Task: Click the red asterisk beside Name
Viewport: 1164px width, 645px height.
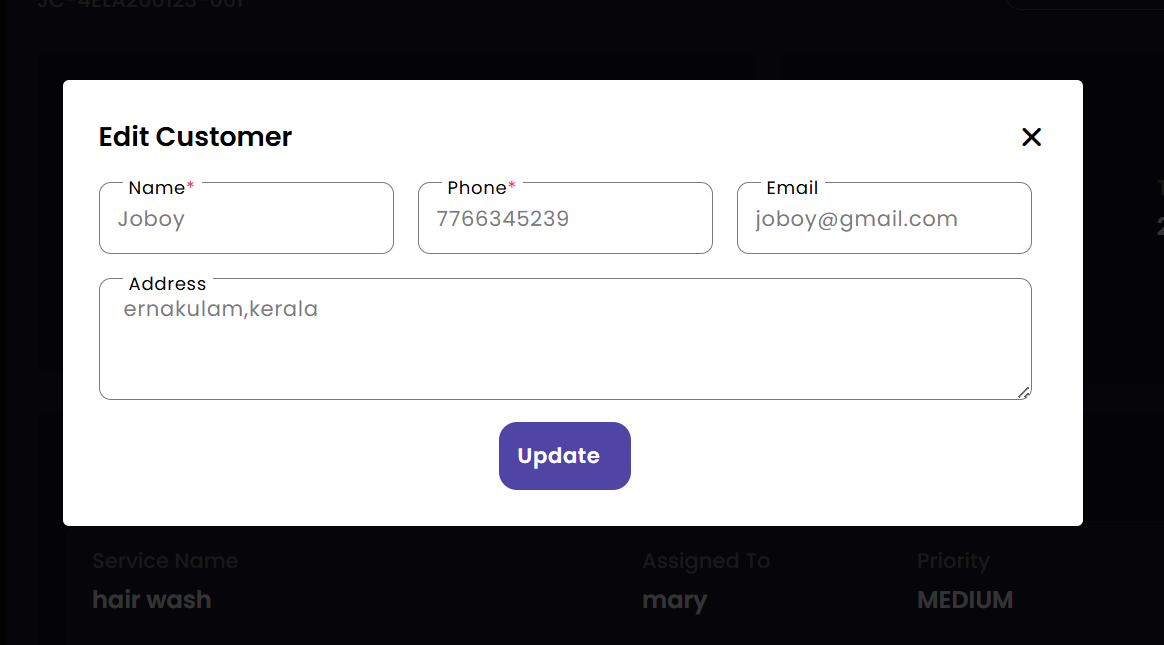Action: point(191,188)
